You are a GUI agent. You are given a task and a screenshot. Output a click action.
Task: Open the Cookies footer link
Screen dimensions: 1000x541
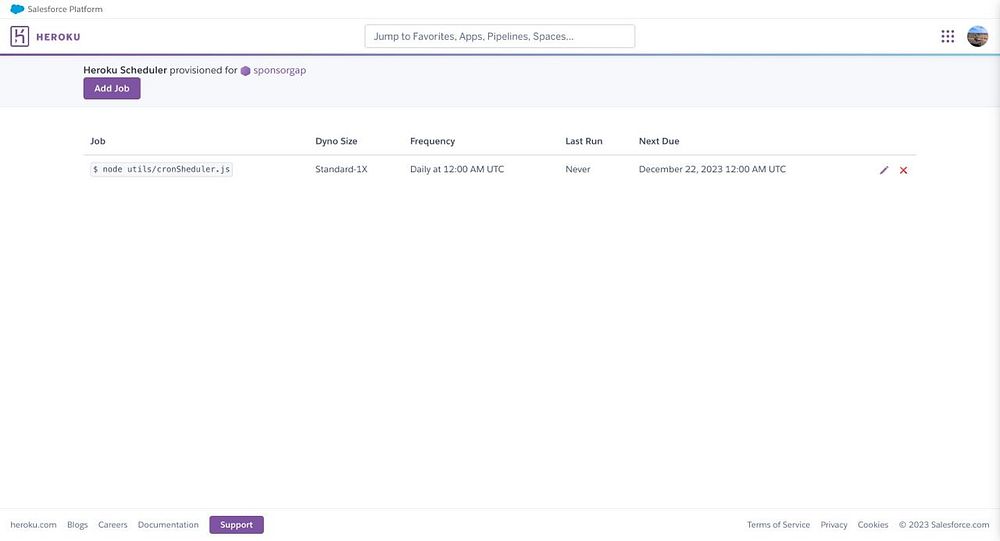point(872,524)
